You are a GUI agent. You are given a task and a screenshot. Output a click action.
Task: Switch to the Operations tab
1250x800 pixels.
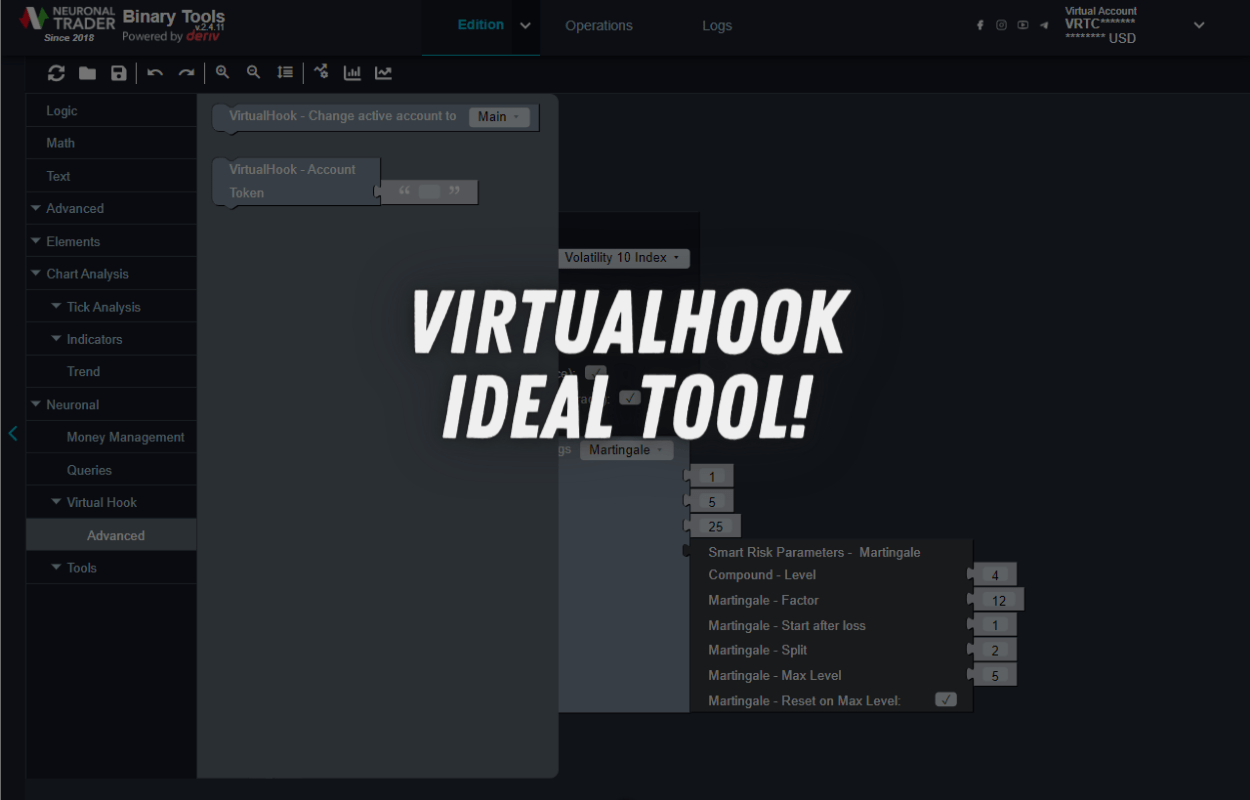598,26
